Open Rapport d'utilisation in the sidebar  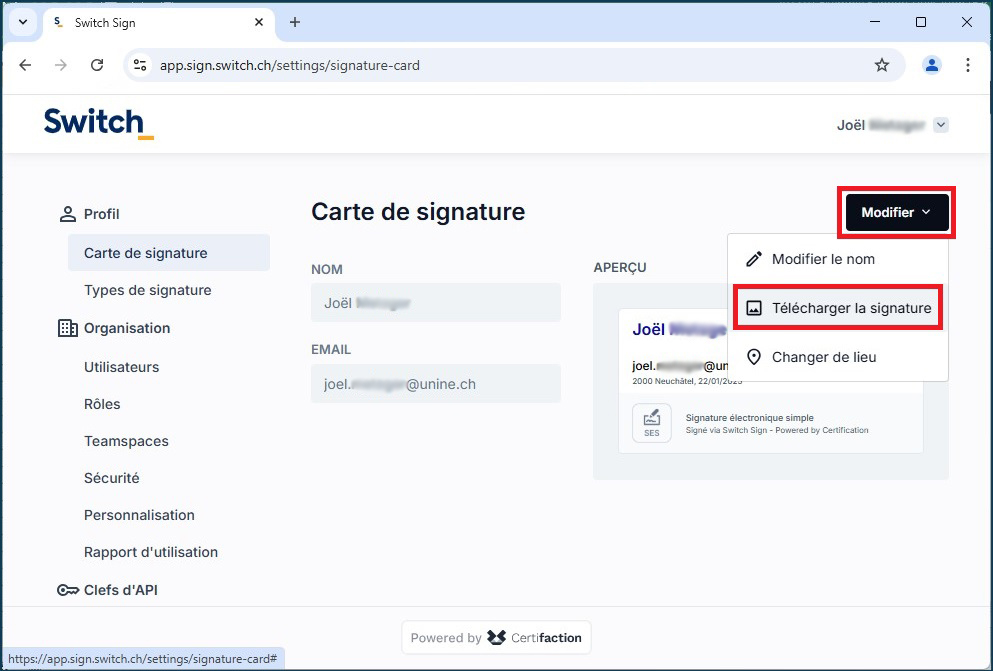[151, 552]
